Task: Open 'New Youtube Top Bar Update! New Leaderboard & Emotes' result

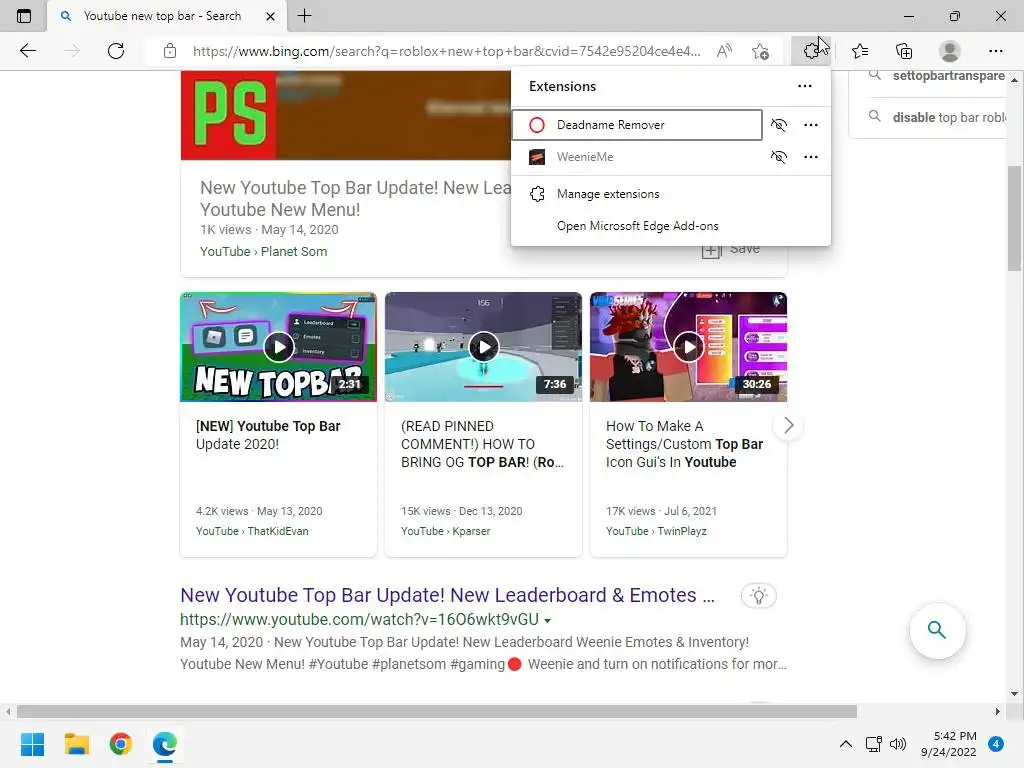Action: point(447,596)
